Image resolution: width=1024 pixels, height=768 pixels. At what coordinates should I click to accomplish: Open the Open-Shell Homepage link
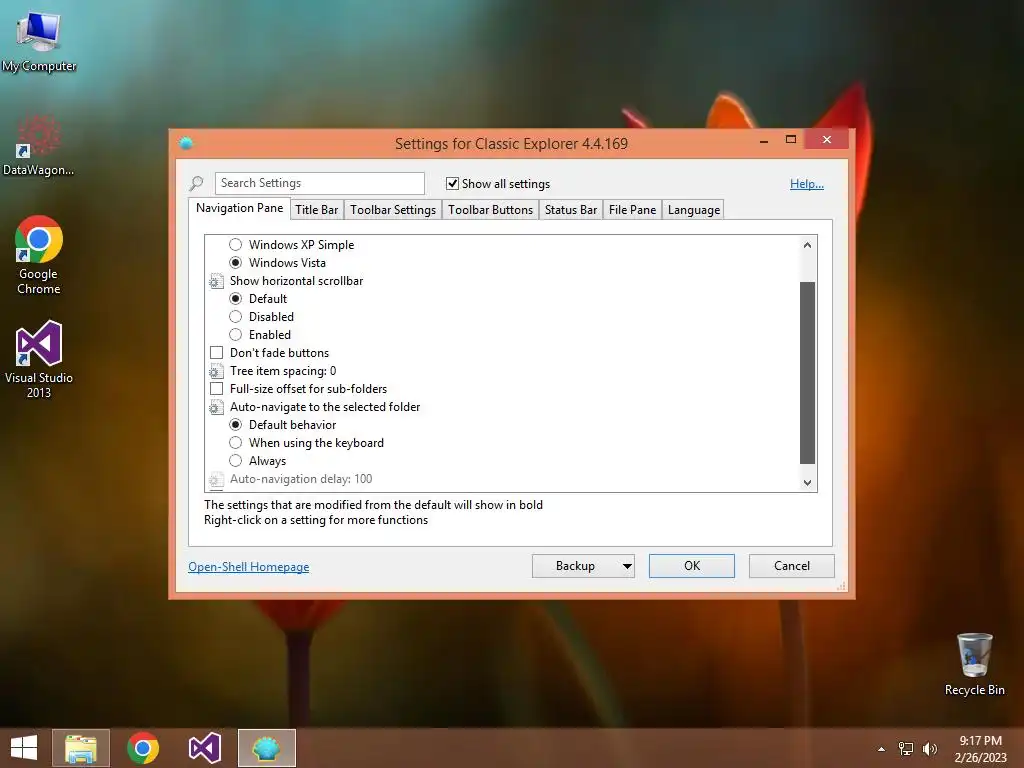[x=248, y=567]
